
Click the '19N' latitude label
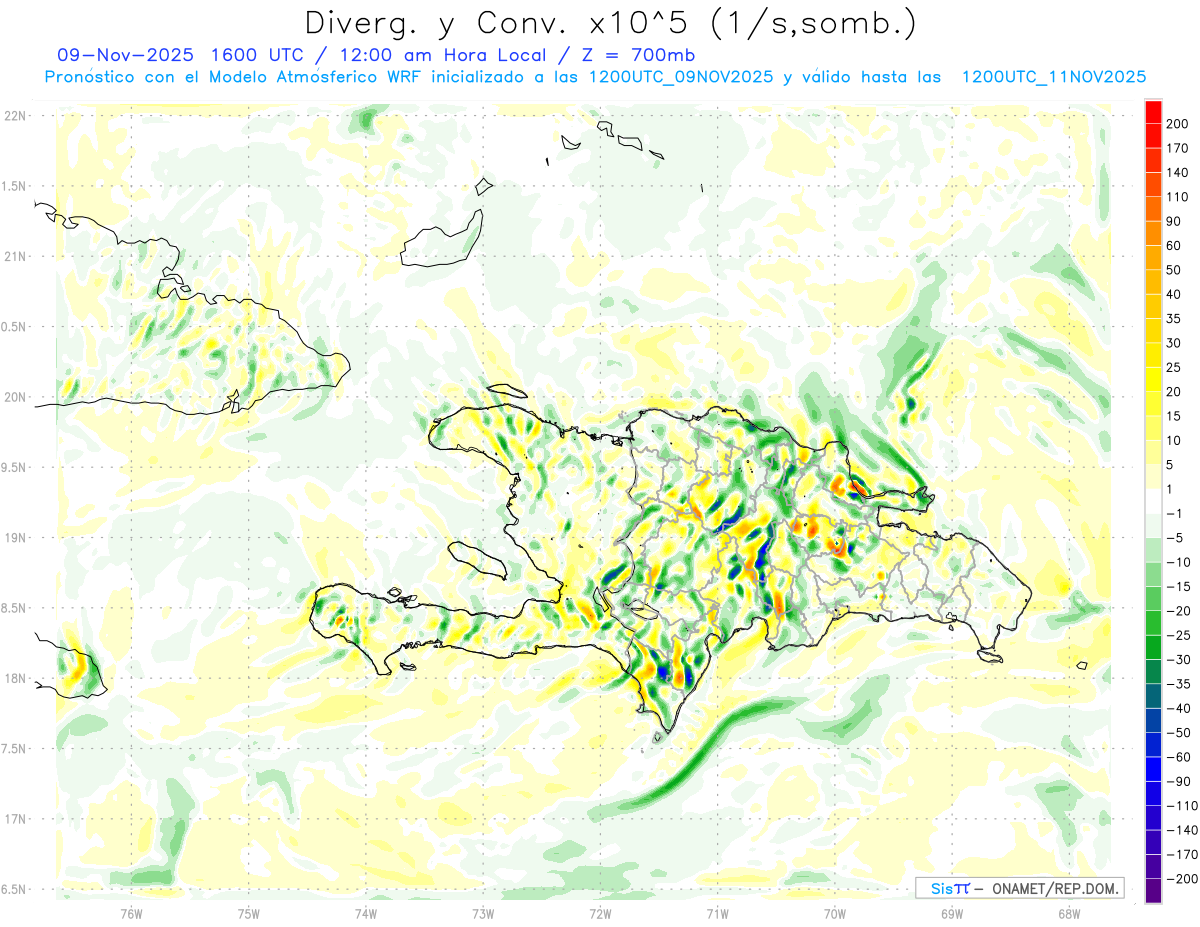pyautogui.click(x=15, y=537)
